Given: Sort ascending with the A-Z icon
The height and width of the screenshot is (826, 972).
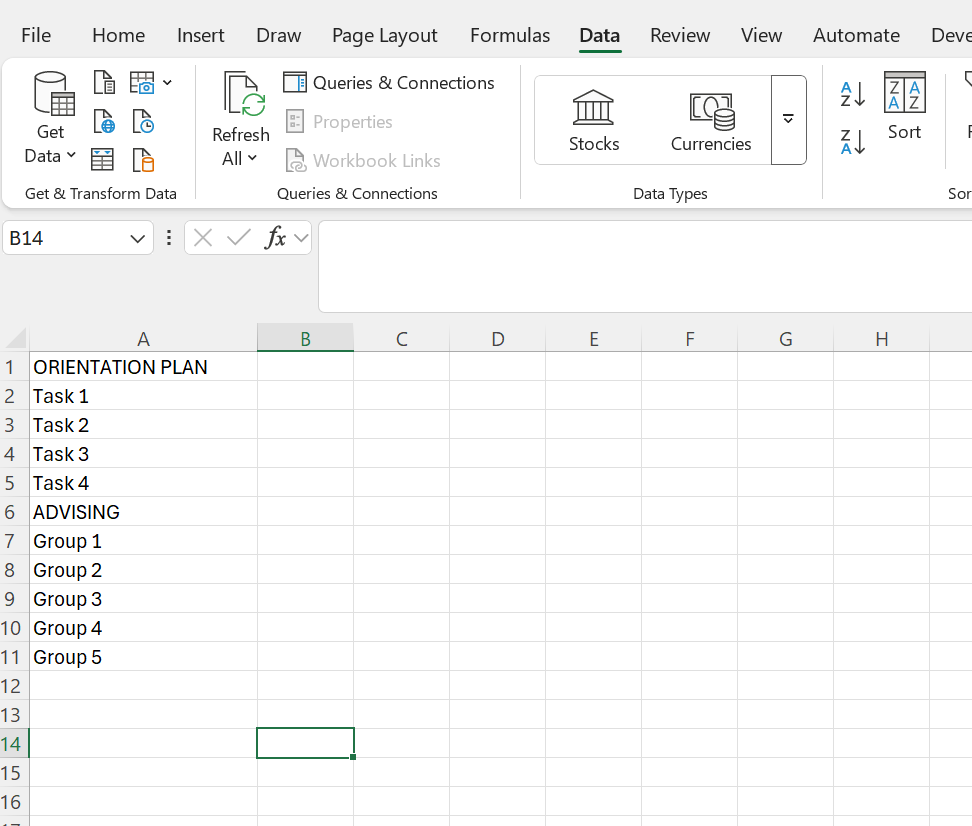Looking at the screenshot, I should click(x=851, y=94).
